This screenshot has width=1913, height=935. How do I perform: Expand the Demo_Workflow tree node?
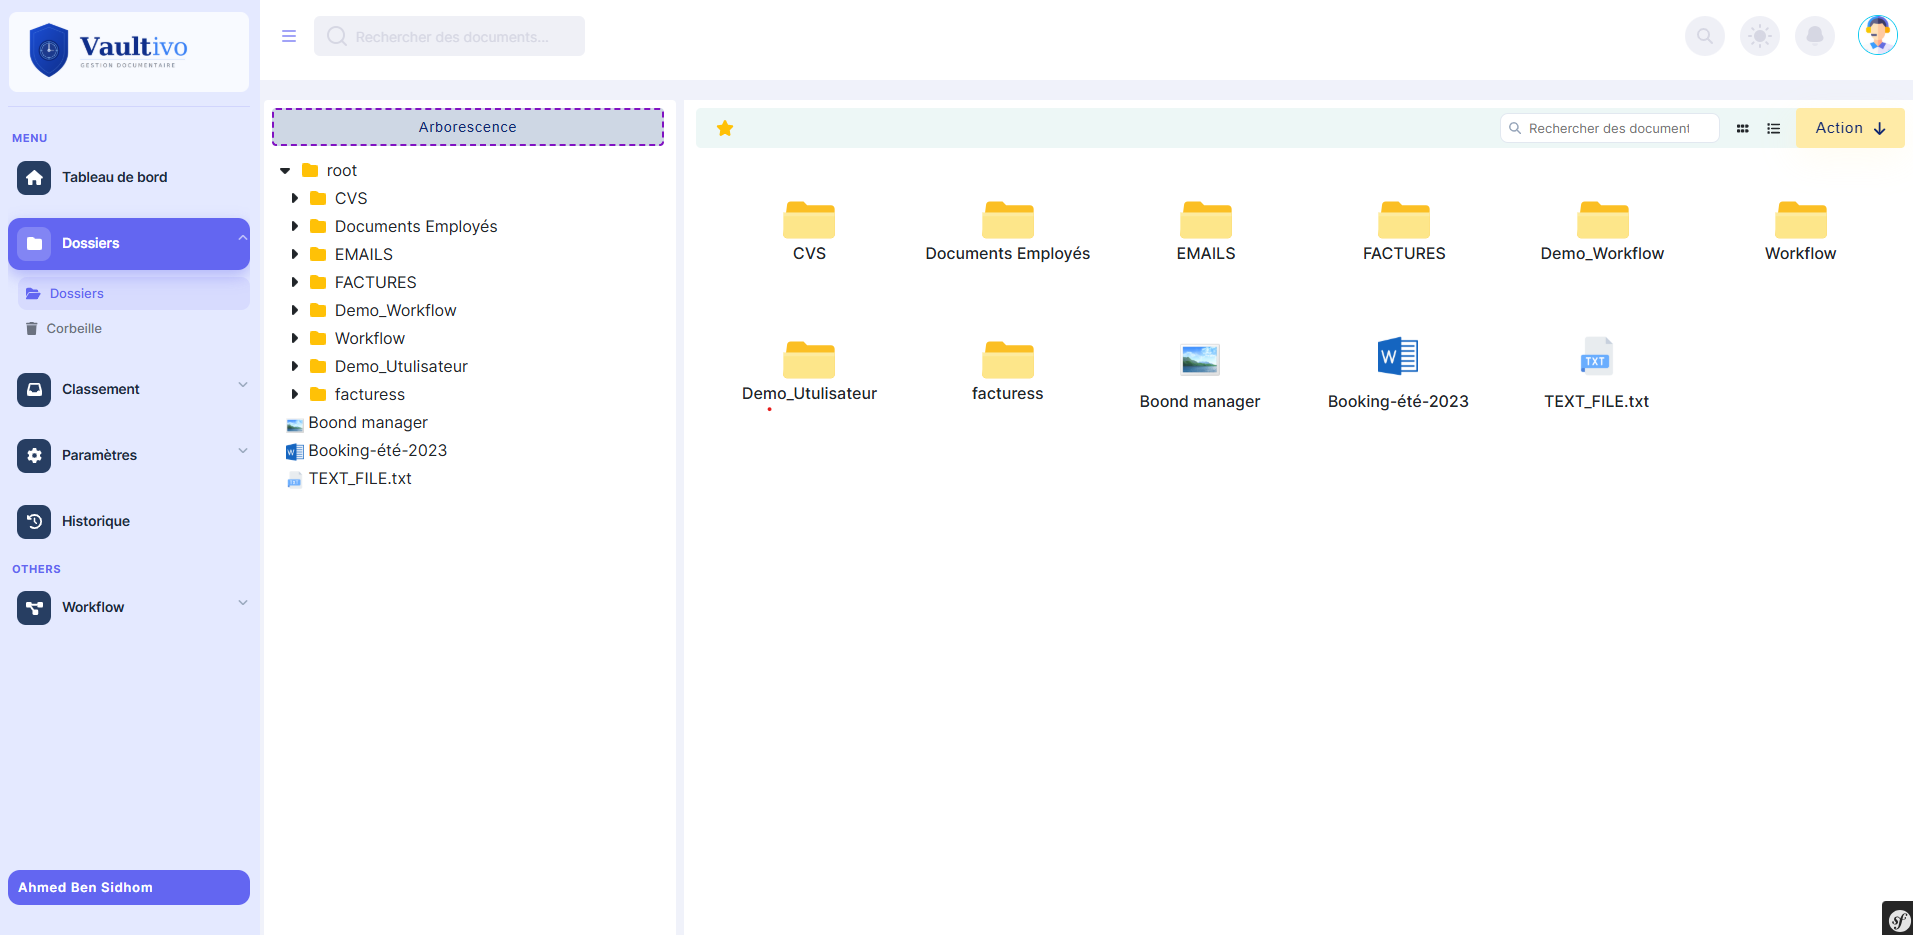pyautogui.click(x=294, y=310)
